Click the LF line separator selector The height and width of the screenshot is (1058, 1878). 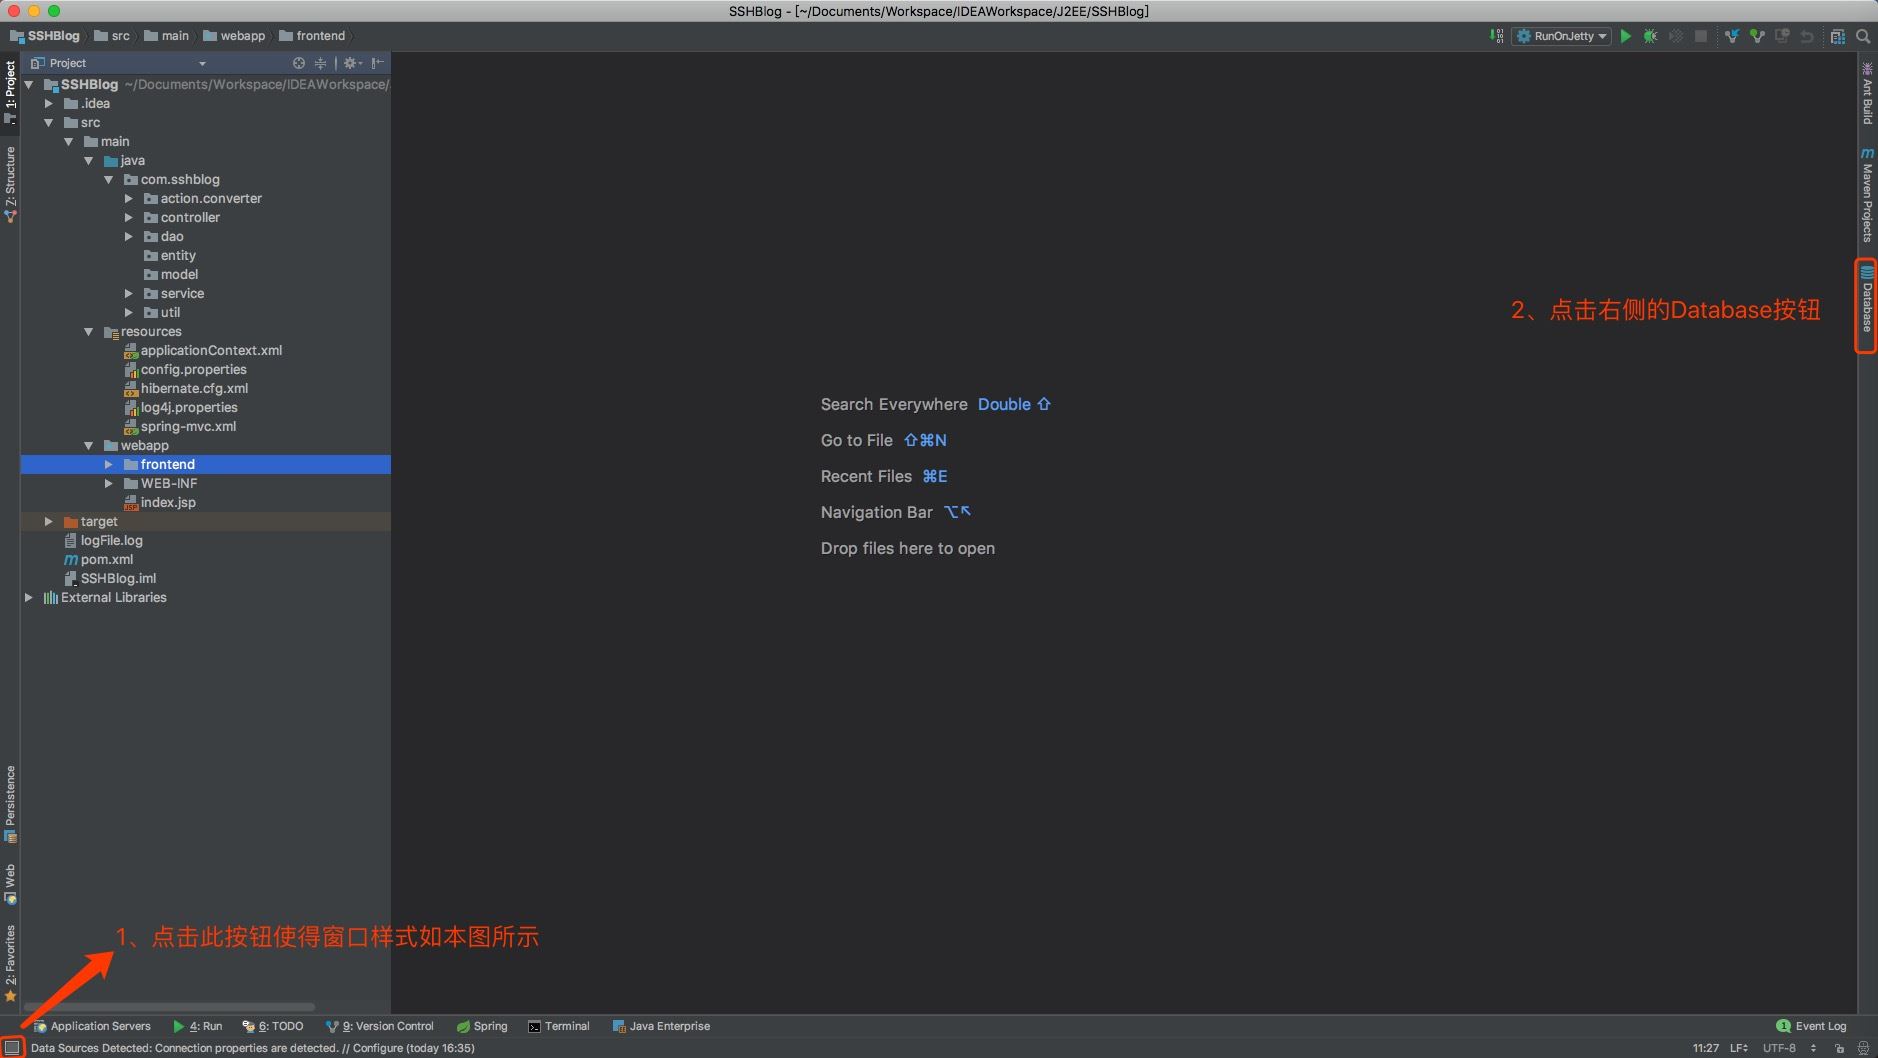1739,1048
